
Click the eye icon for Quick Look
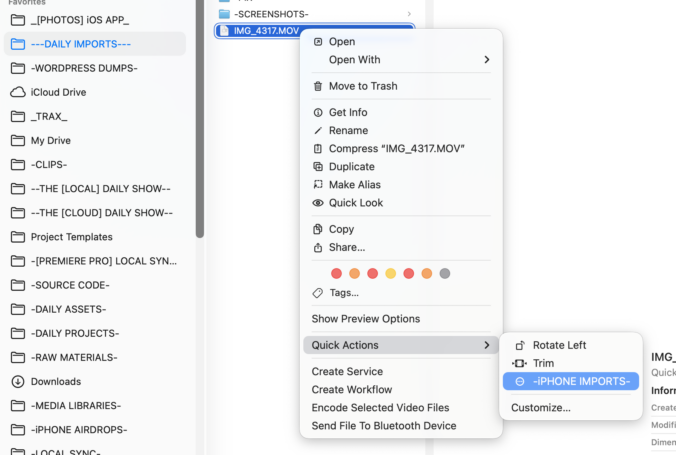tap(318, 203)
